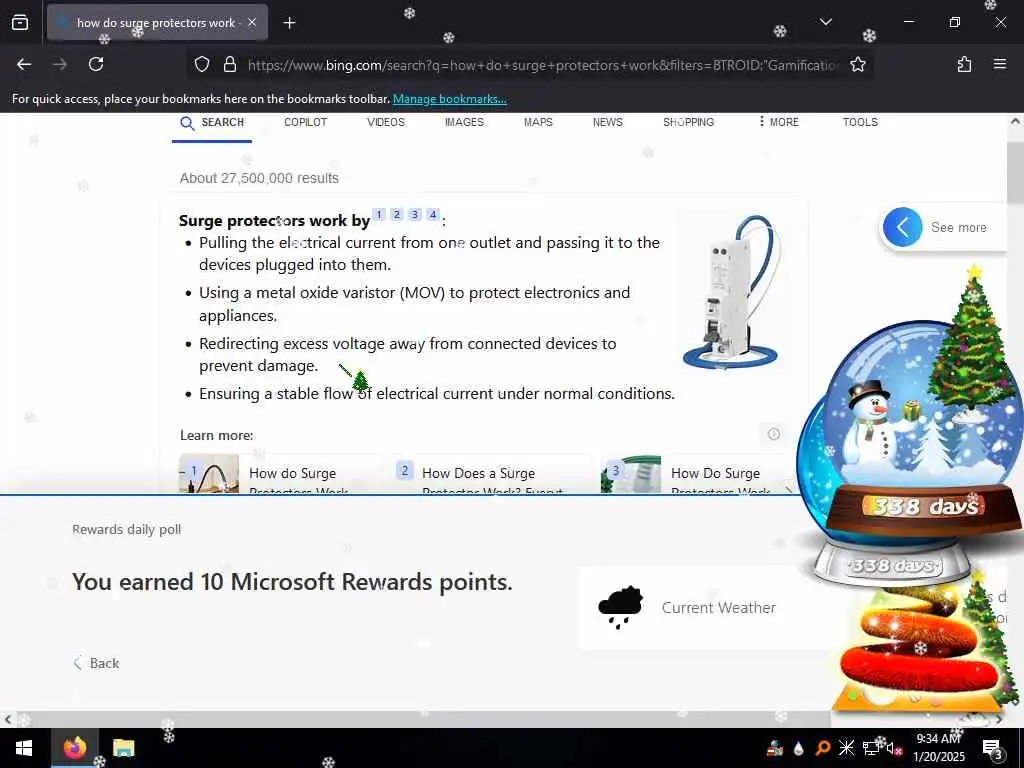The width and height of the screenshot is (1024, 768).
Task: View site security padlock info
Action: [x=229, y=64]
